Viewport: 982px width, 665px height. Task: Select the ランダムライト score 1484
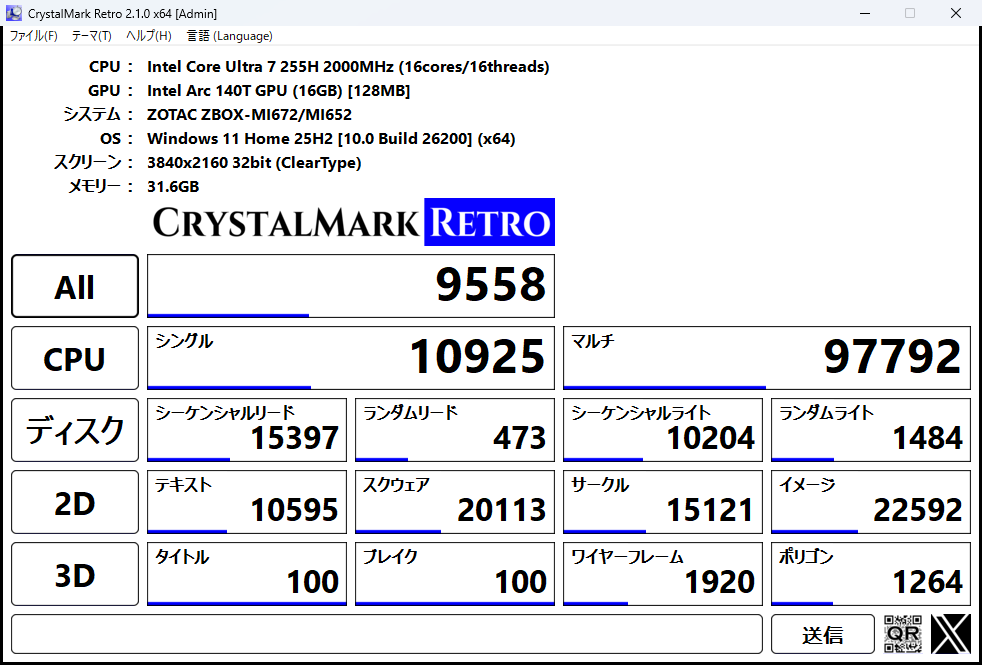tap(871, 430)
